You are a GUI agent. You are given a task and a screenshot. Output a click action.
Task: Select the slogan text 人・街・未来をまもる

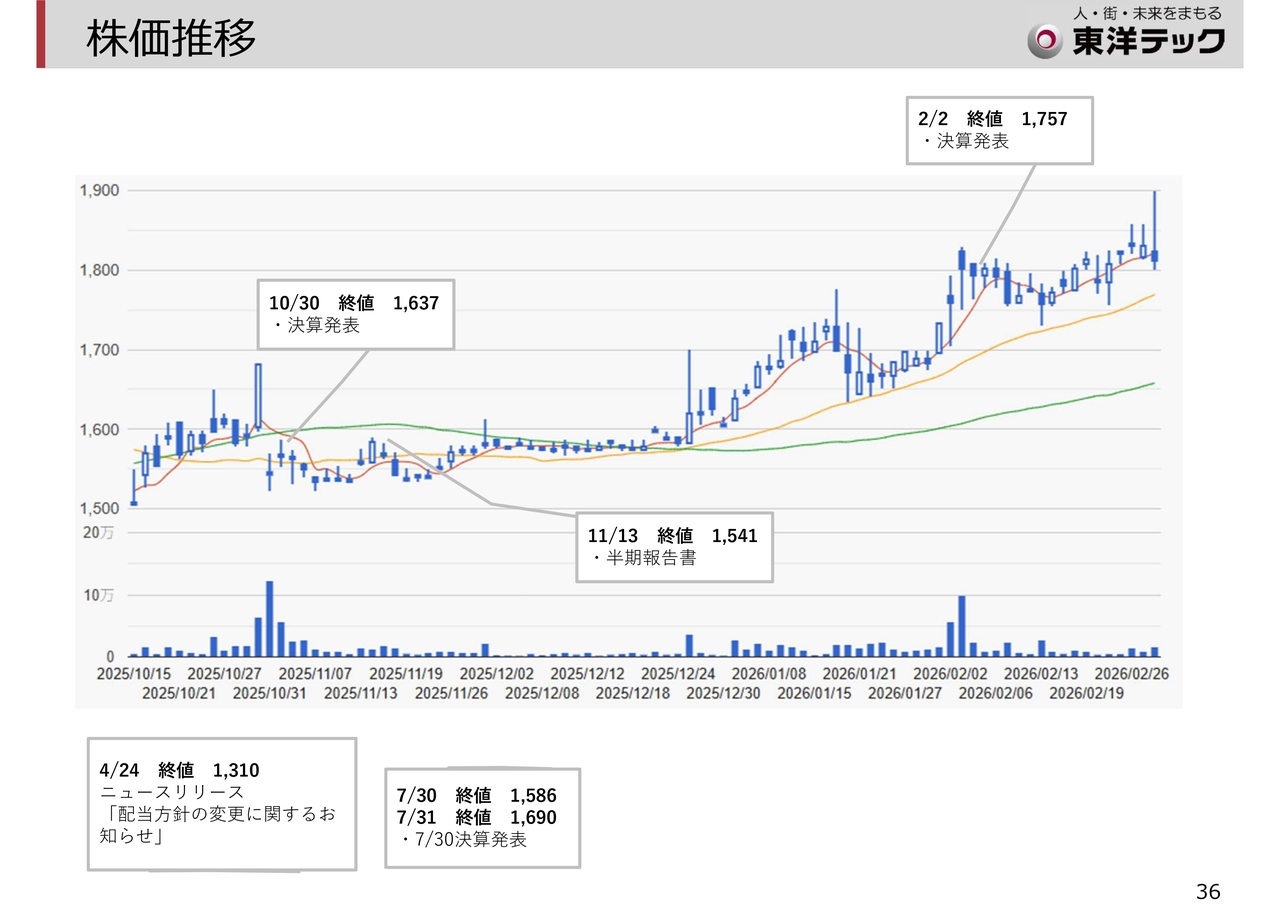tap(1147, 14)
